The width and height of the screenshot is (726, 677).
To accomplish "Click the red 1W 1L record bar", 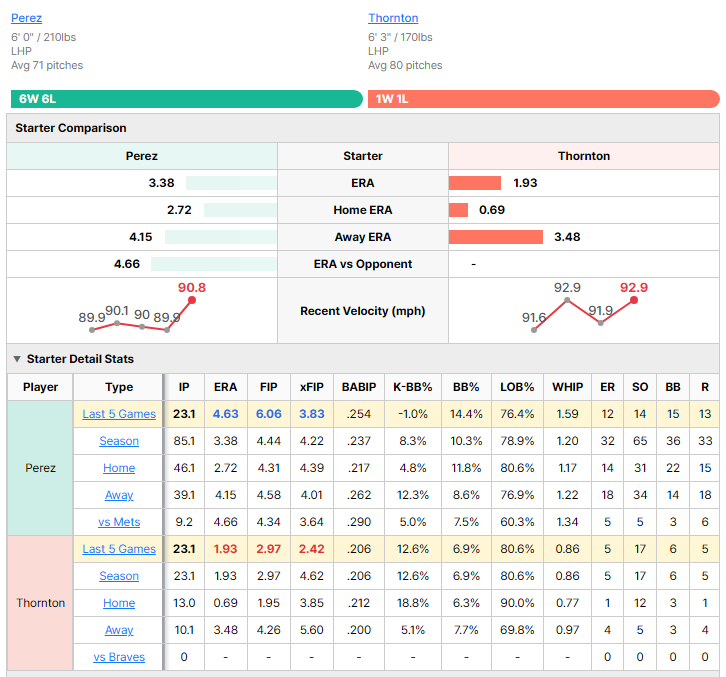I will (x=544, y=99).
